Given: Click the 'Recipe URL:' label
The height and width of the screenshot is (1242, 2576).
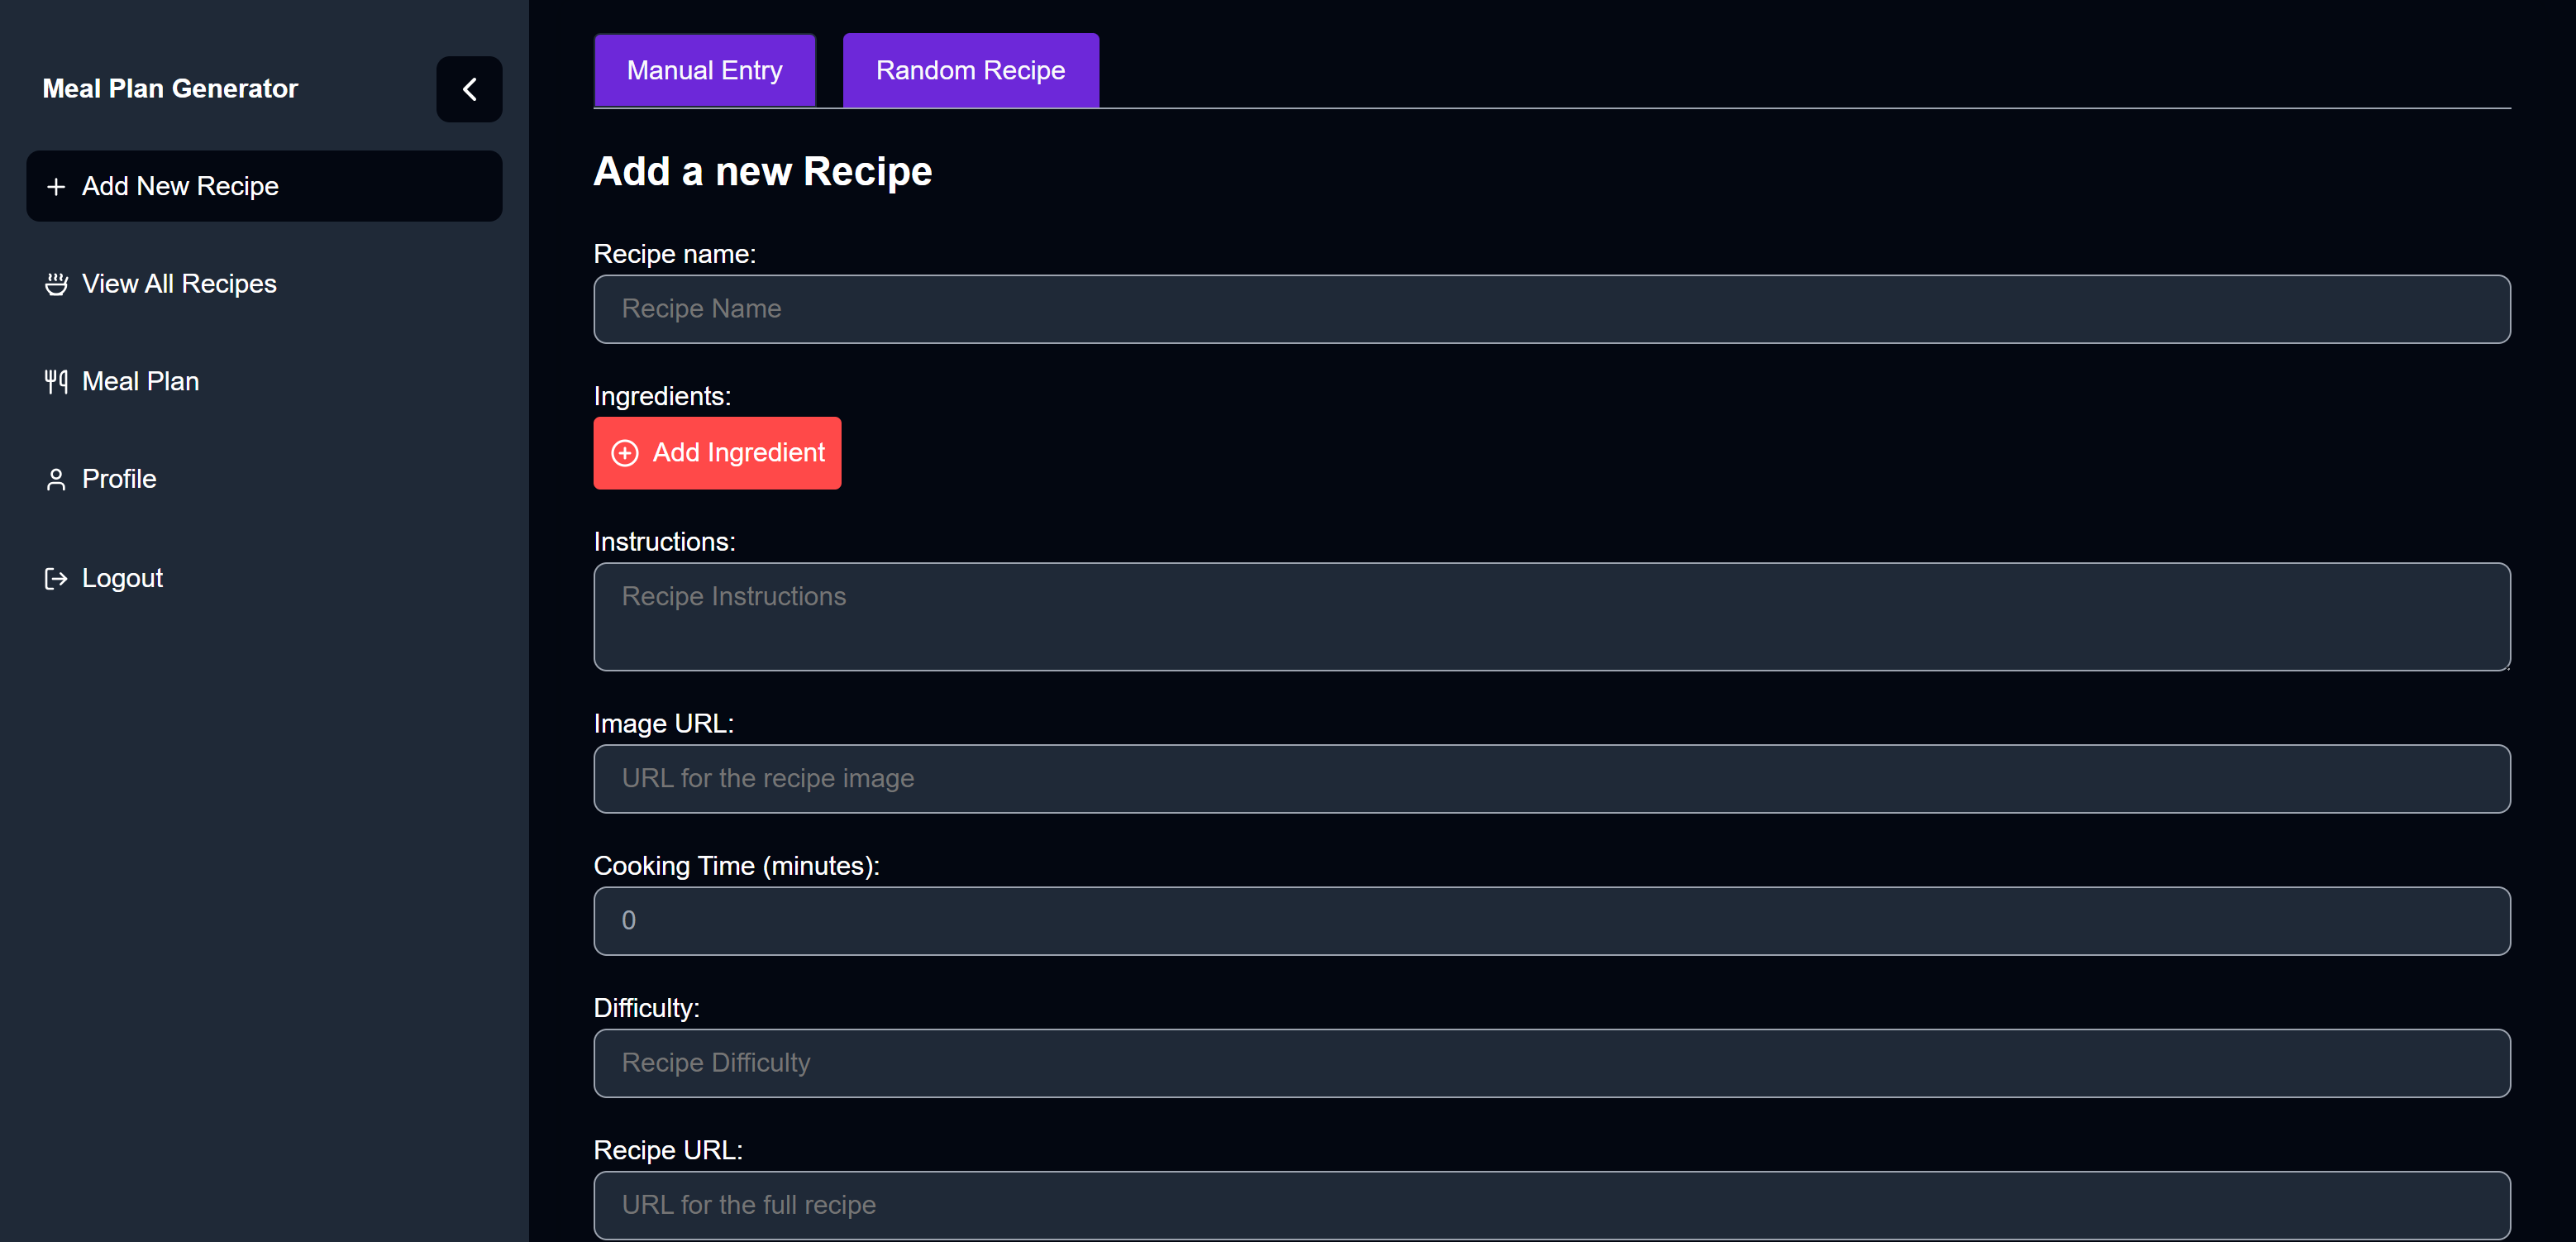Looking at the screenshot, I should (x=668, y=1150).
